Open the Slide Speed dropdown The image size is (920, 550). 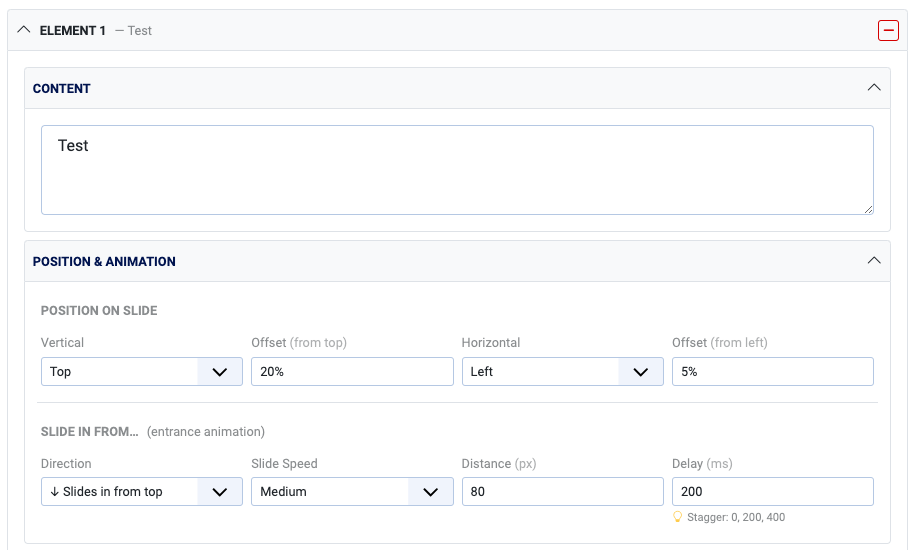(x=351, y=492)
